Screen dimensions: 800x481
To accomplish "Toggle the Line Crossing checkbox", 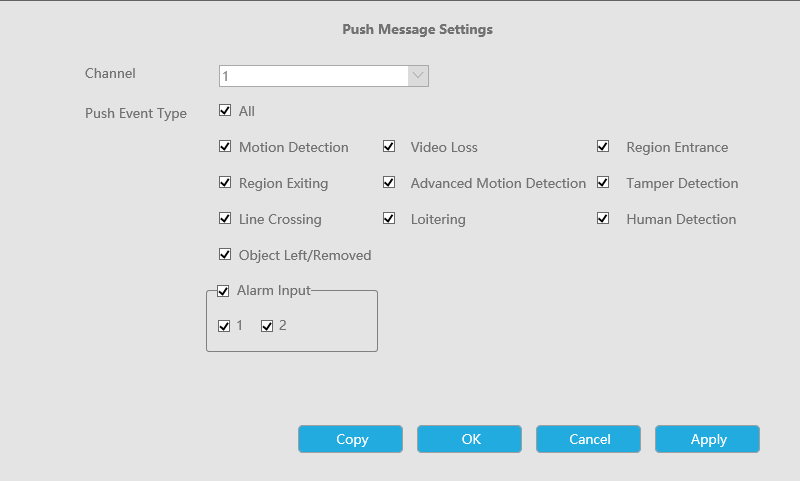I will (x=225, y=219).
